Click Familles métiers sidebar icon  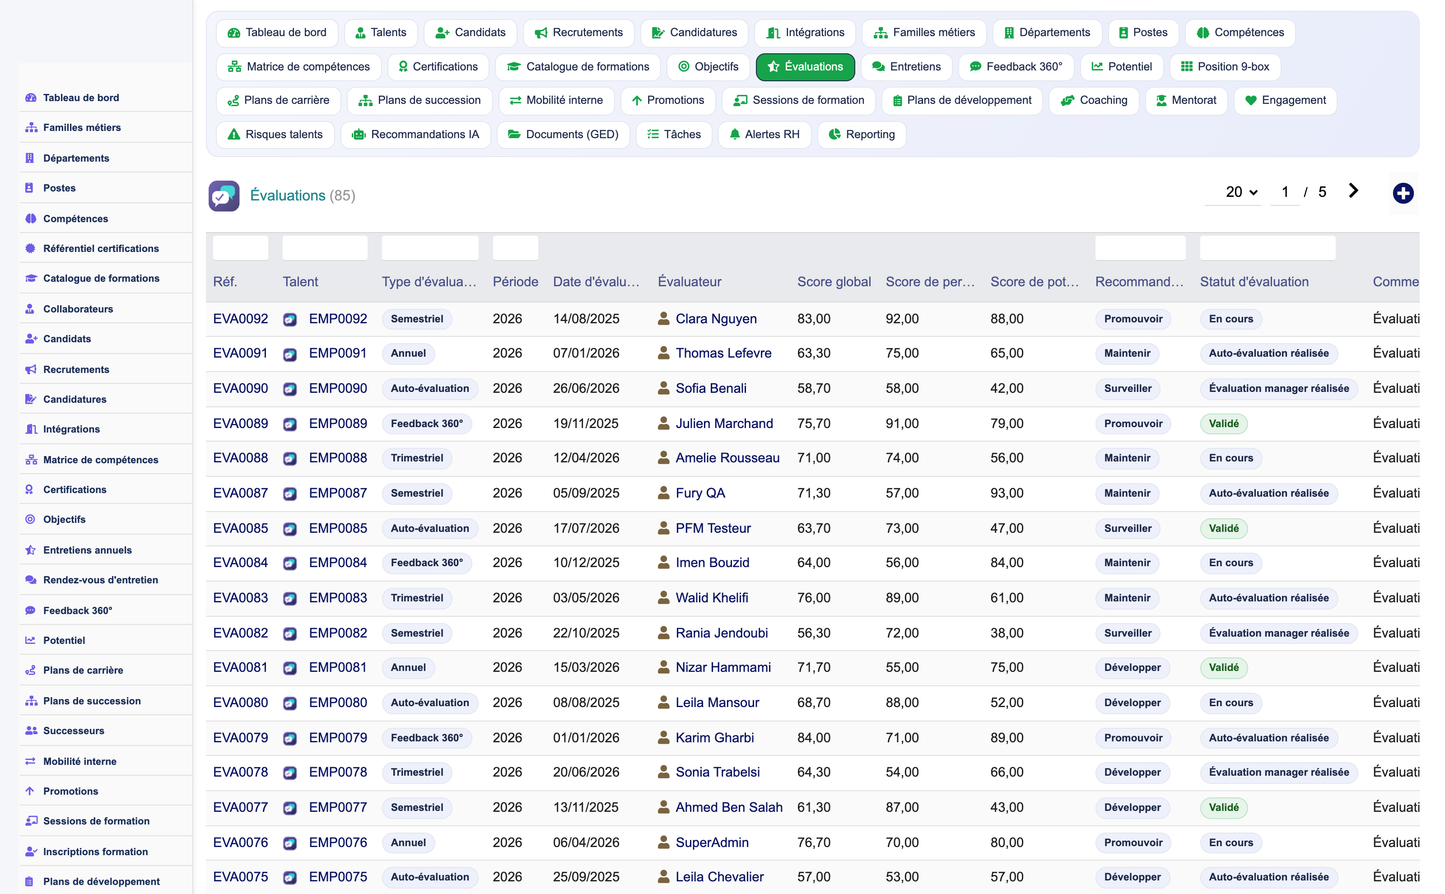pos(30,128)
